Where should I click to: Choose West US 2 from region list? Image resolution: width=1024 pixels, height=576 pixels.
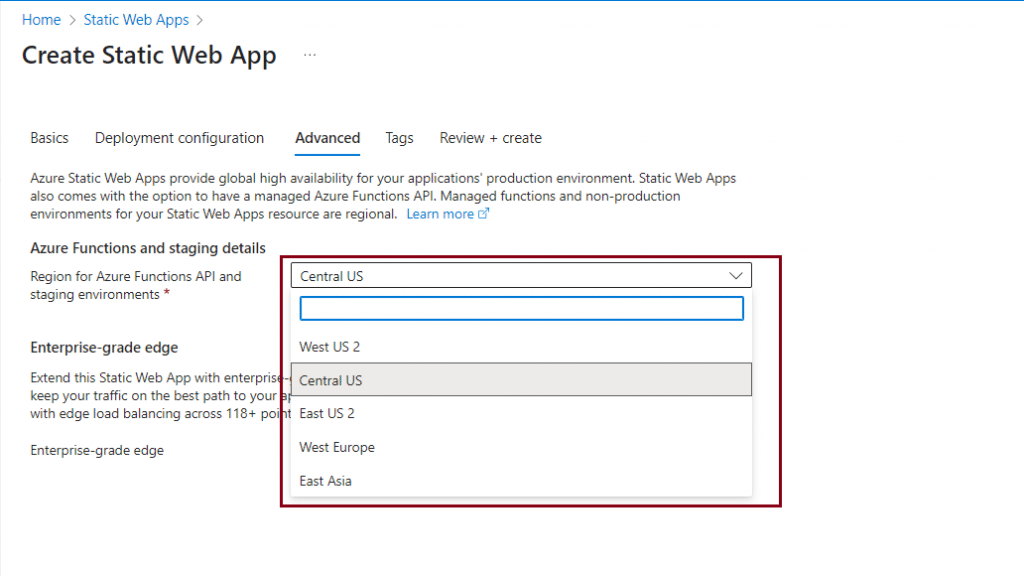click(x=330, y=347)
